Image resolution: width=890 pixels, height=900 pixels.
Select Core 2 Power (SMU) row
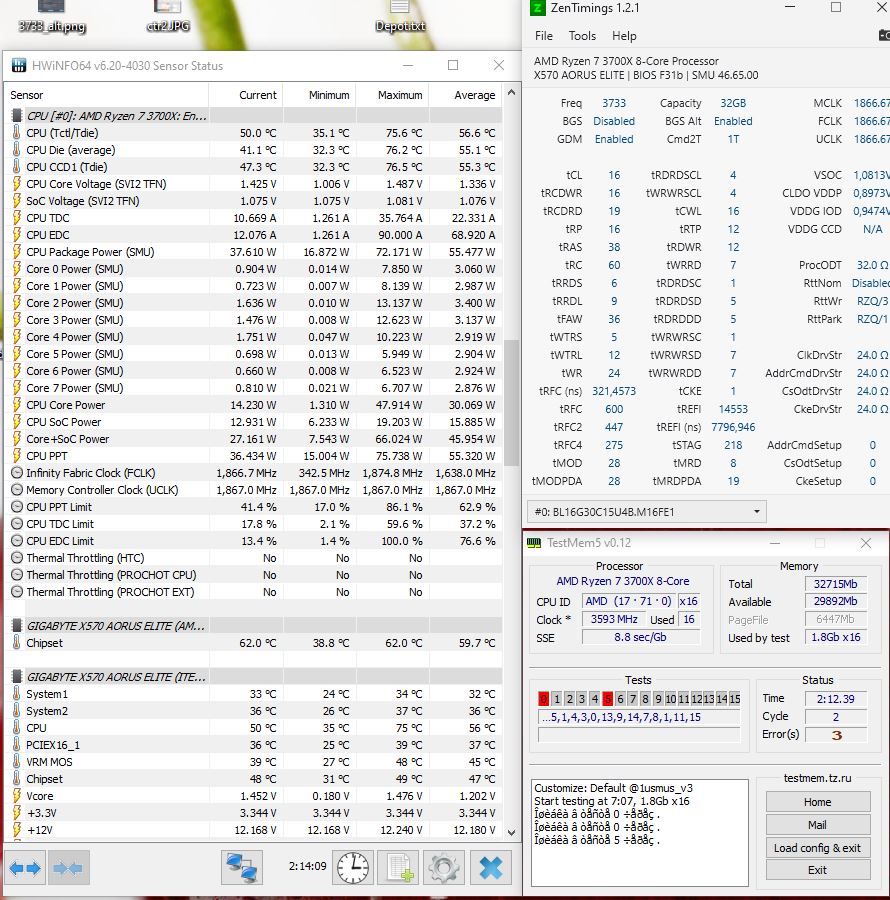253,303
